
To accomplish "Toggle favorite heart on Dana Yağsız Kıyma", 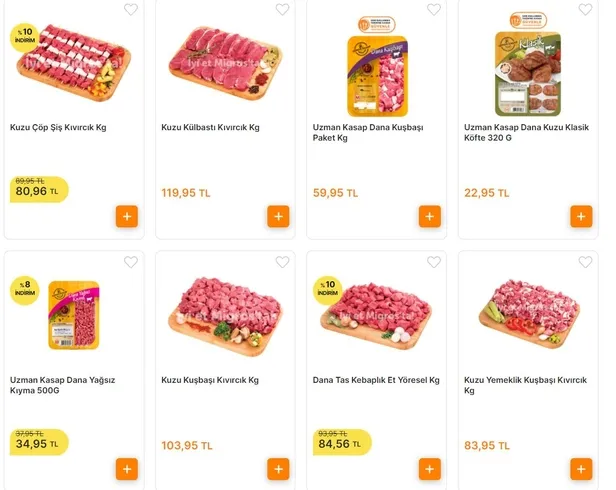I will click(x=131, y=262).
